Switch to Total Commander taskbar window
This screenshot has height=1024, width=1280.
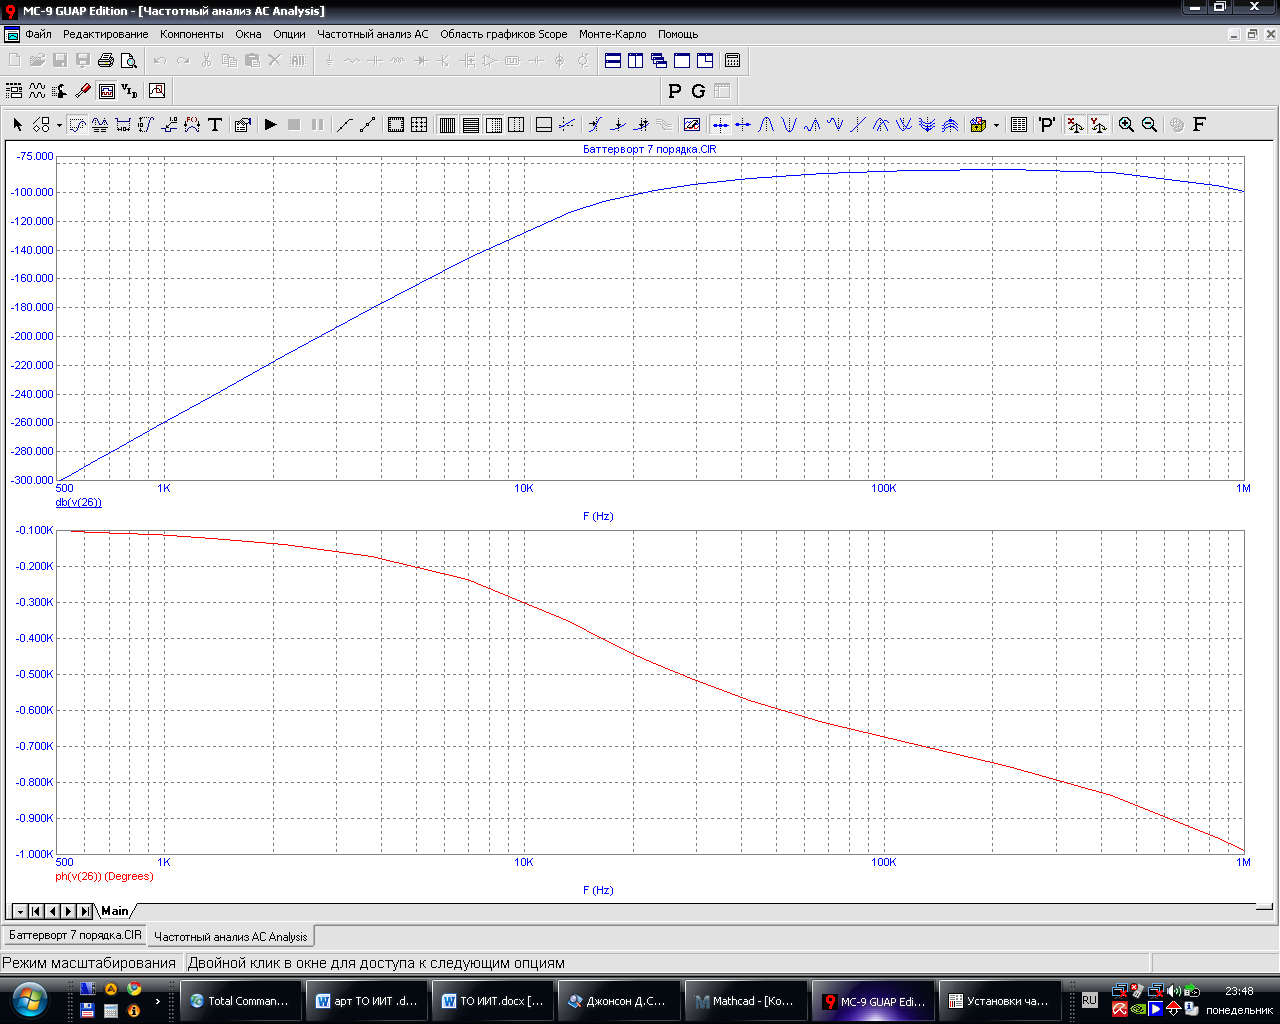240,1001
